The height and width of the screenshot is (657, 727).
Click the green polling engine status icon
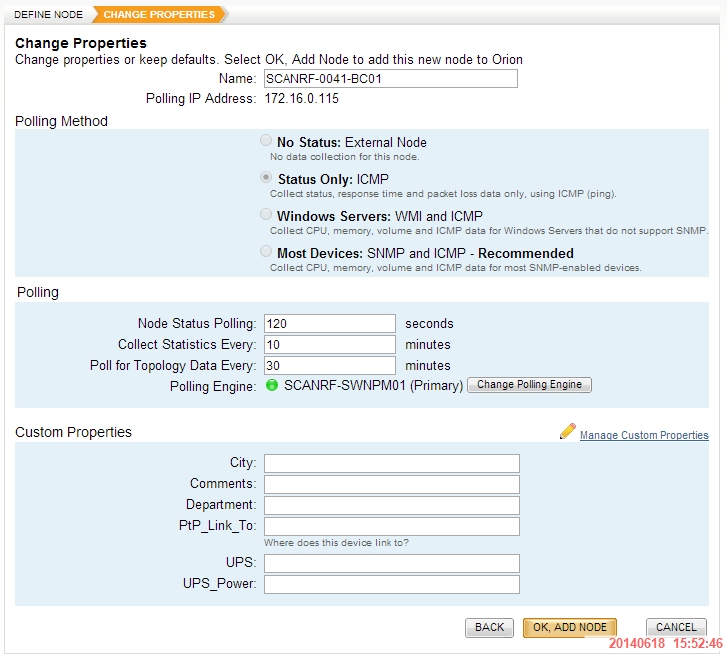[x=272, y=385]
